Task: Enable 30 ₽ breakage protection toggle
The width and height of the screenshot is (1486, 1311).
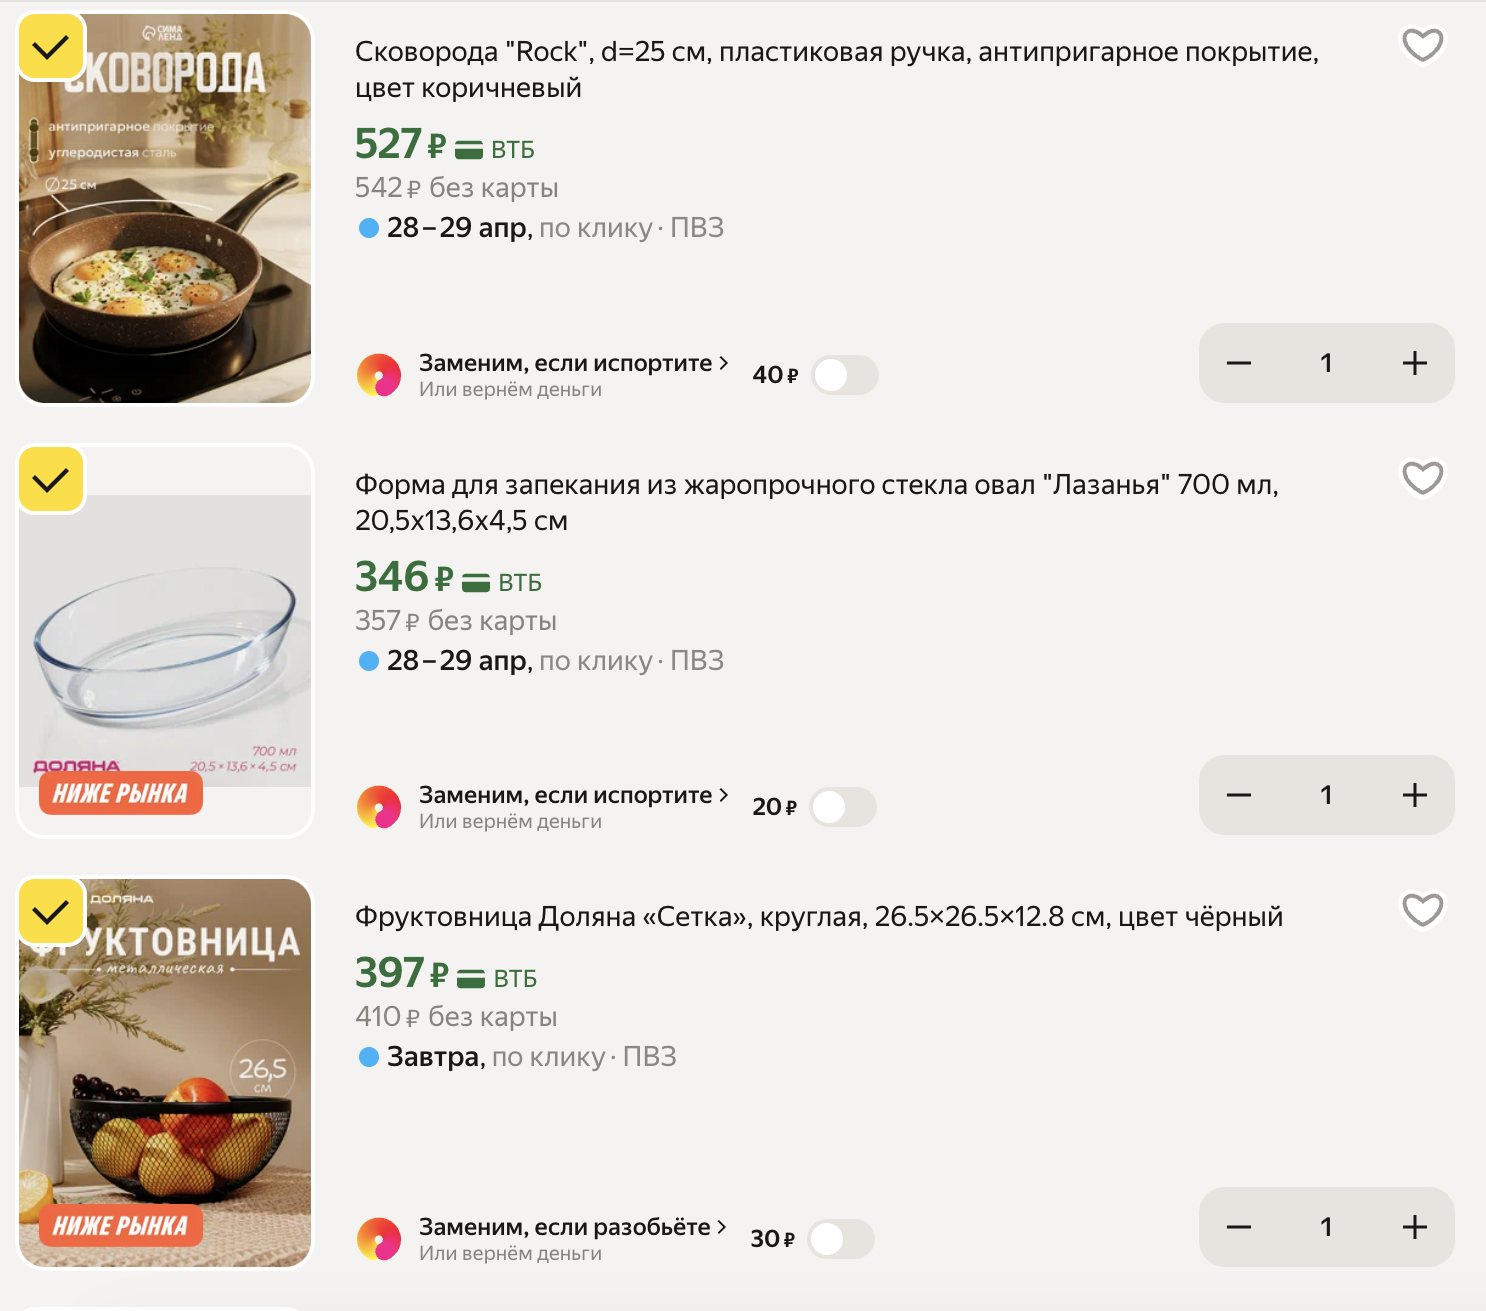Action: click(x=840, y=1239)
